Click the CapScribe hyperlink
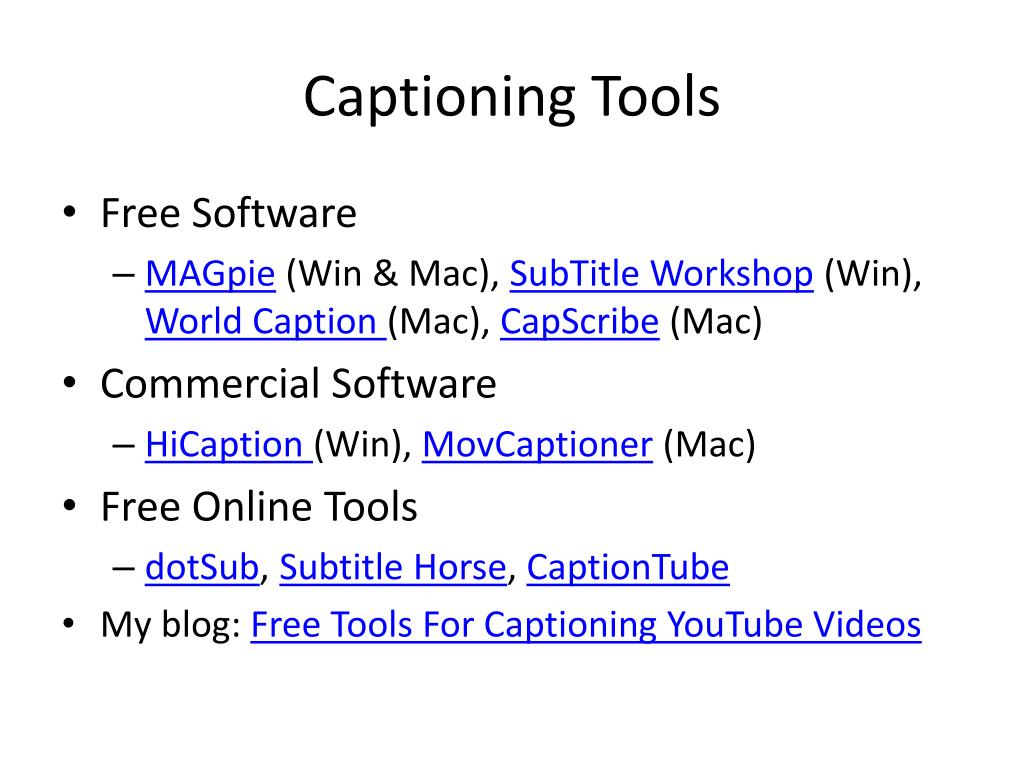The width and height of the screenshot is (1024, 768). click(x=579, y=321)
